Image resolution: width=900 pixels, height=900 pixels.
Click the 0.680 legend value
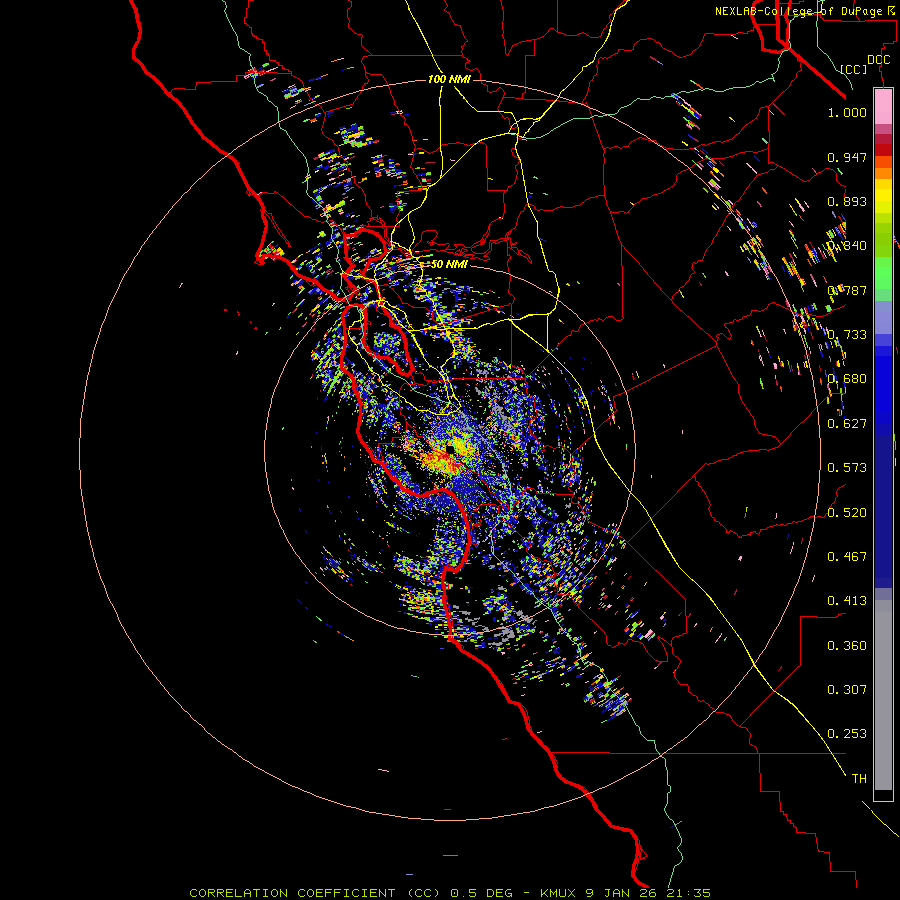pos(847,379)
